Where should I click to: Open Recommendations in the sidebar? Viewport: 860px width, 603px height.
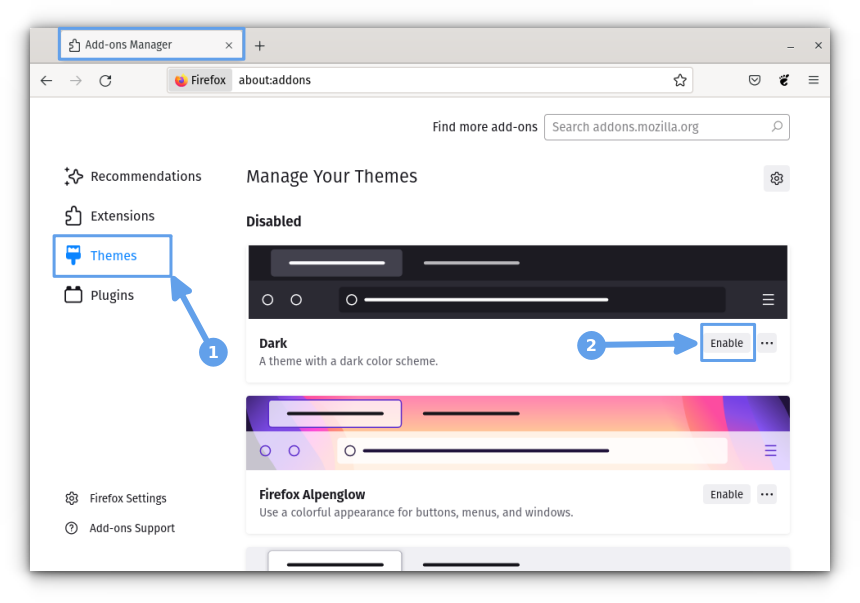133,176
